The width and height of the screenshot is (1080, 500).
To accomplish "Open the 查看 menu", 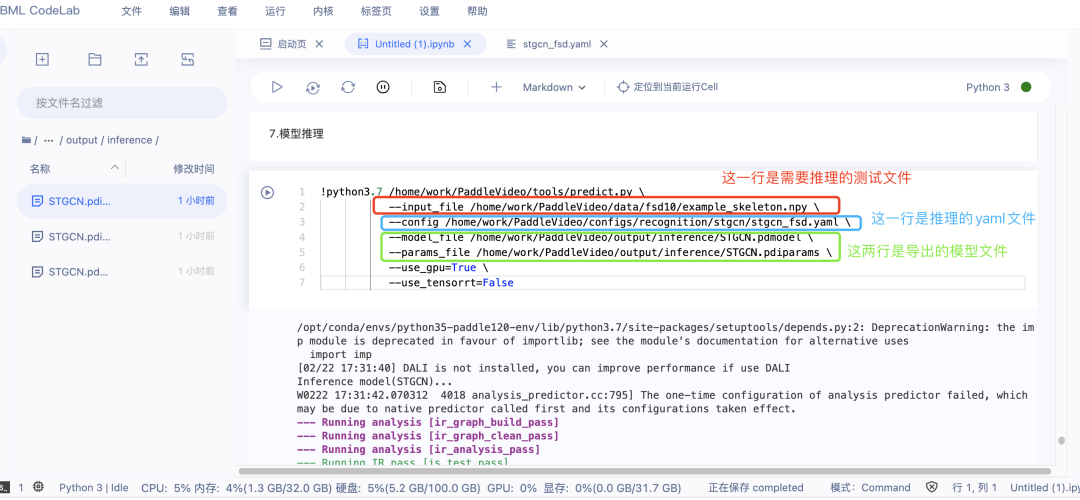I will (227, 11).
